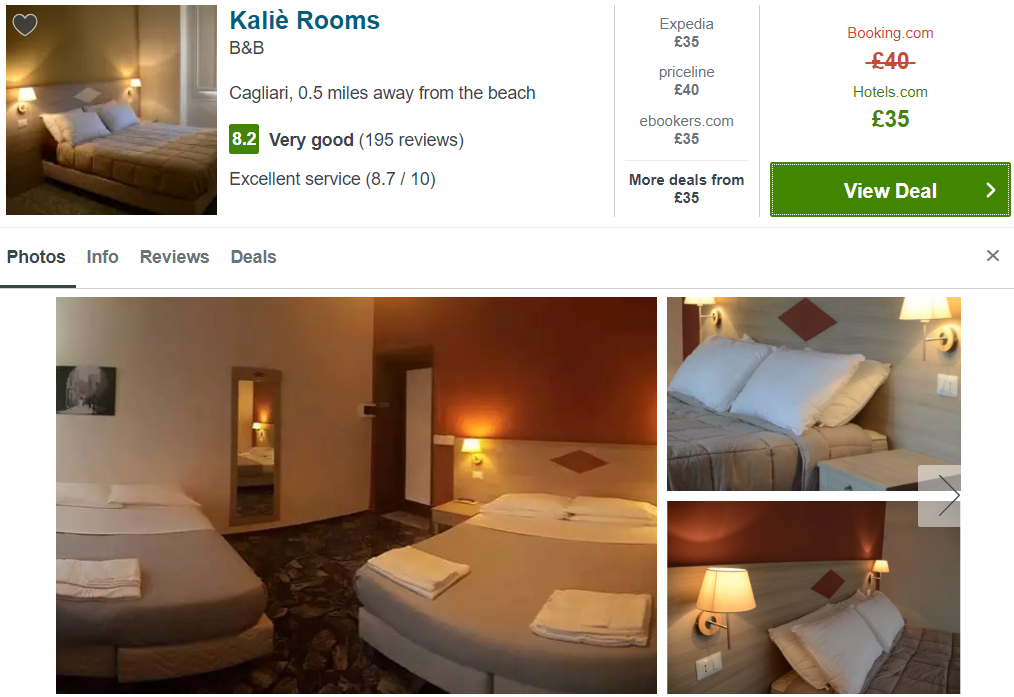Close the details panel with X icon

993,255
